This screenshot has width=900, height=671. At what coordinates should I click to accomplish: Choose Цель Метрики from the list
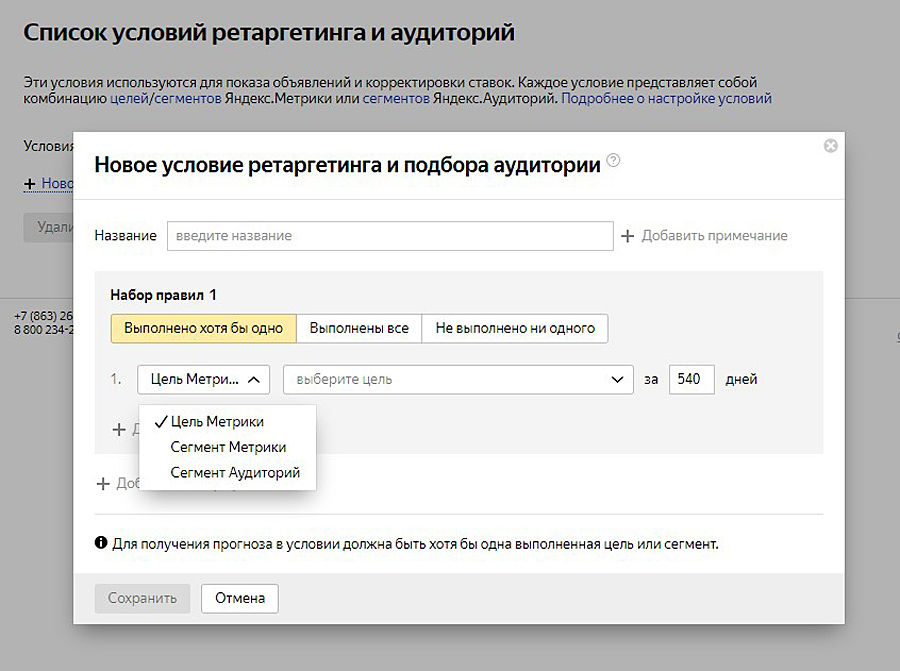click(217, 422)
